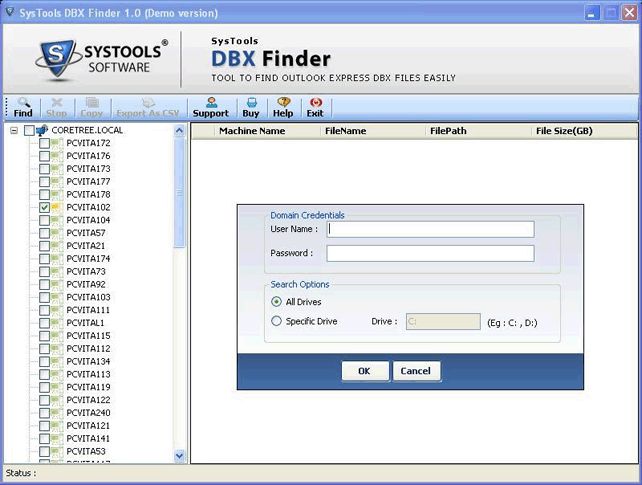The height and width of the screenshot is (485, 642).
Task: Click the Find toolbar button
Action: tap(23, 108)
